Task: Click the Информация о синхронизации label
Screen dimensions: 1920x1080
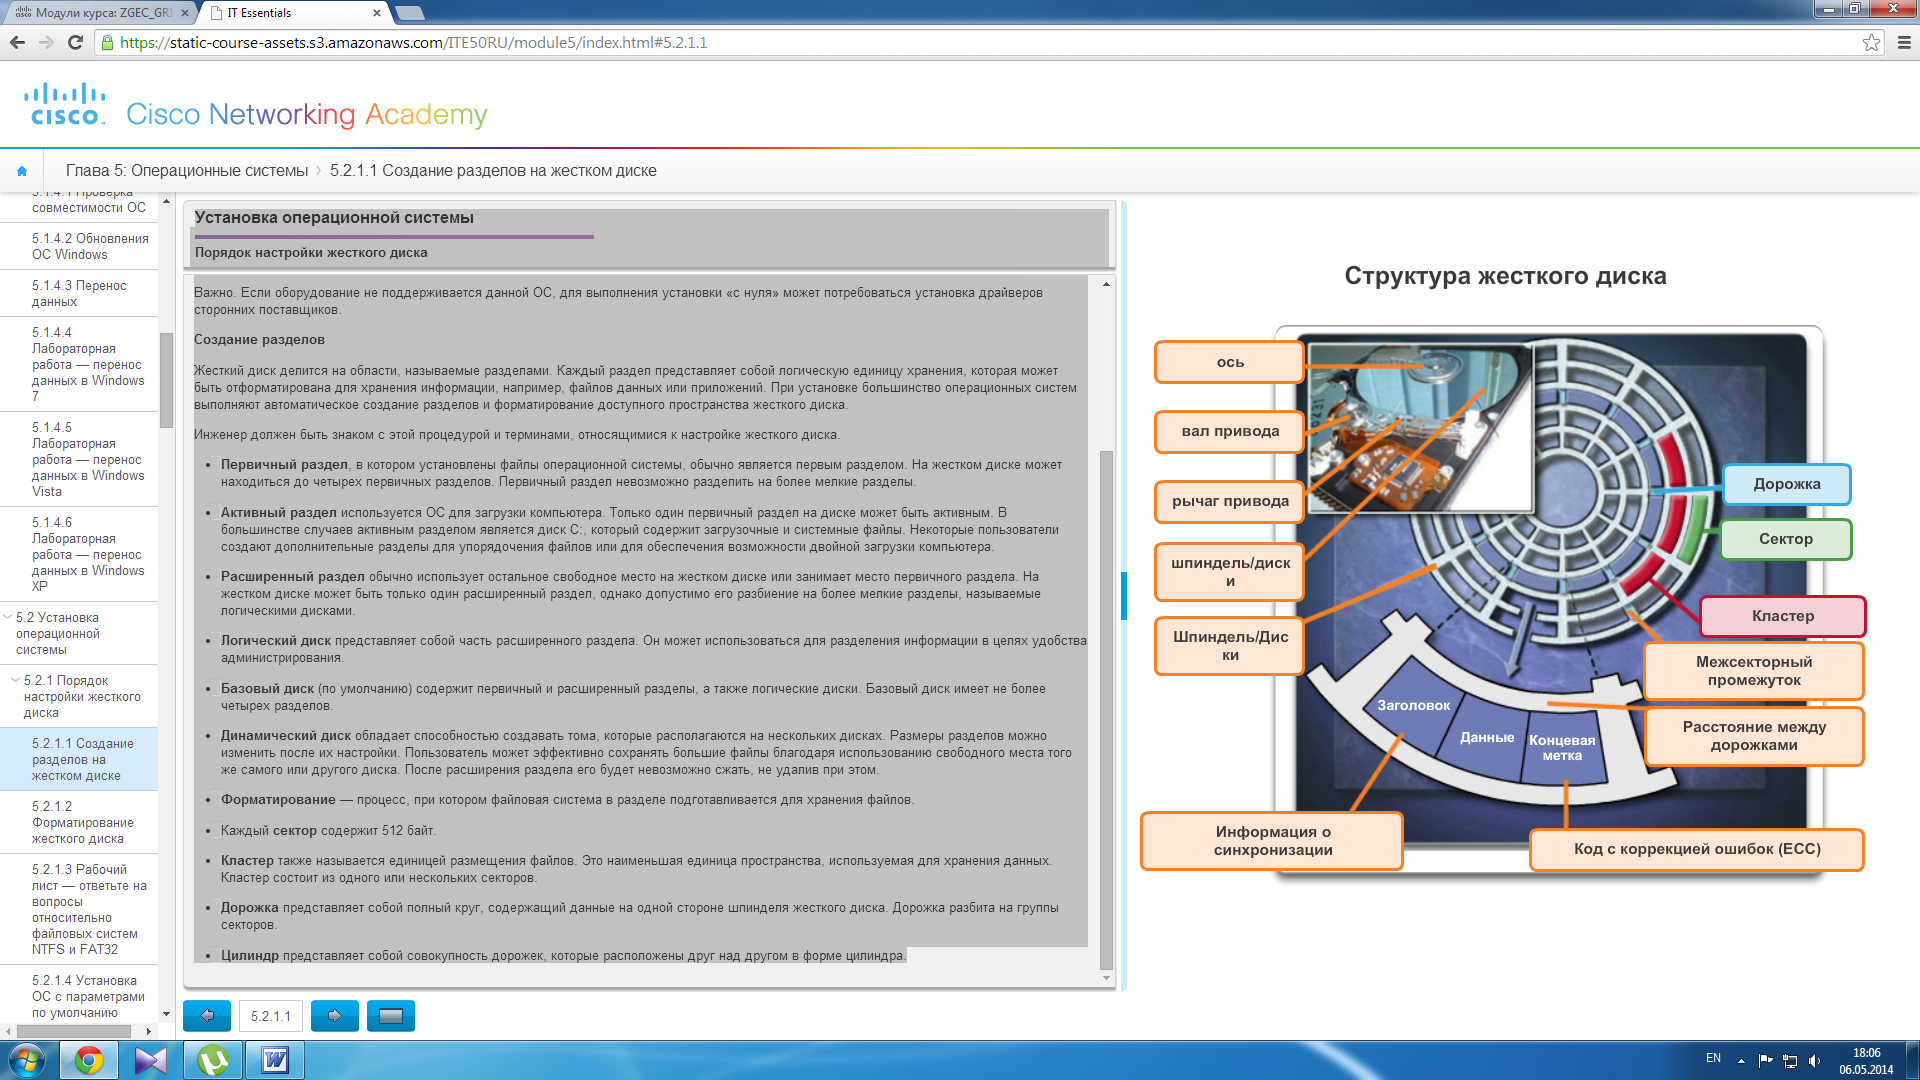Action: [x=1272, y=841]
